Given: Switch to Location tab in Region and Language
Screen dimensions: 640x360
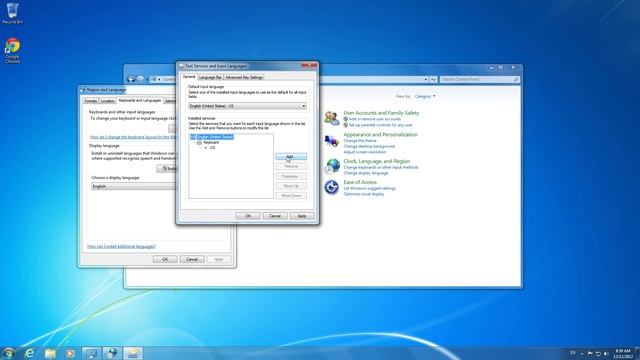Looking at the screenshot, I should coord(107,101).
